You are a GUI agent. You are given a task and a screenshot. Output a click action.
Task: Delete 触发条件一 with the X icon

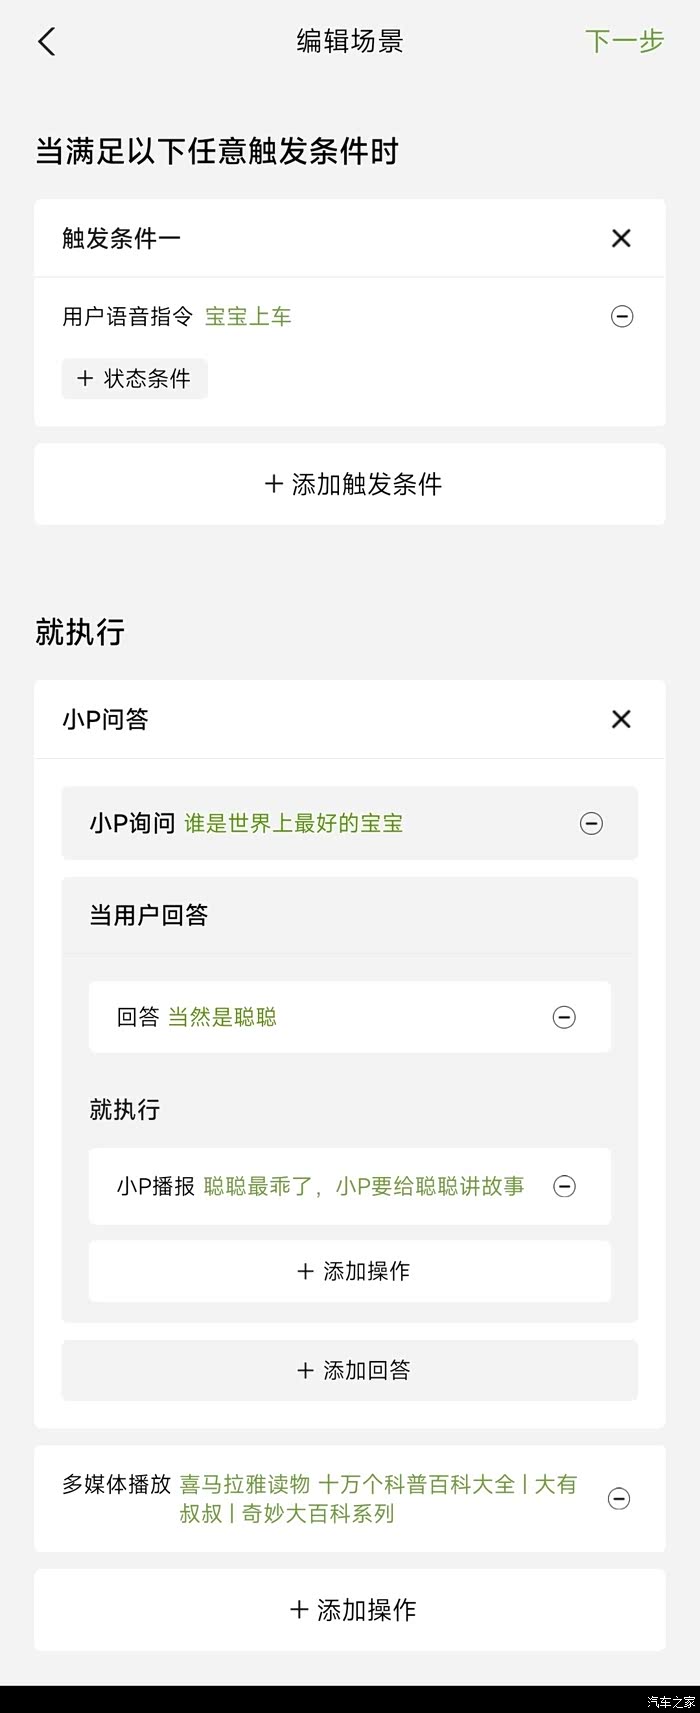coord(621,238)
